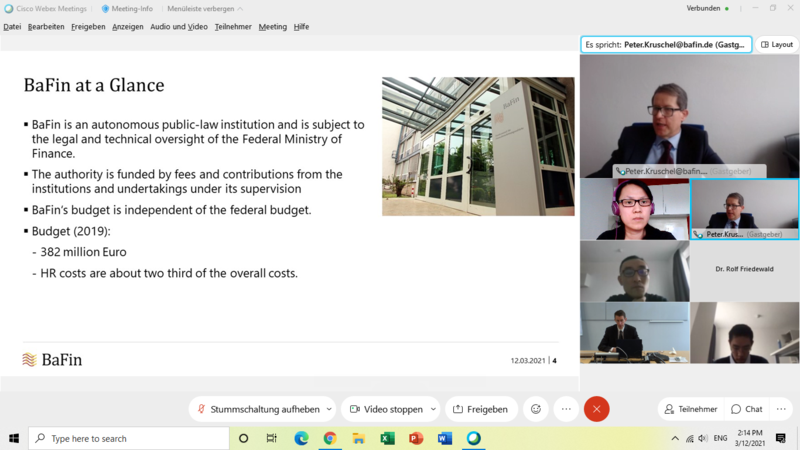The image size is (800, 450).
Task: Launch Microsoft Edge from taskbar
Action: [x=301, y=438]
